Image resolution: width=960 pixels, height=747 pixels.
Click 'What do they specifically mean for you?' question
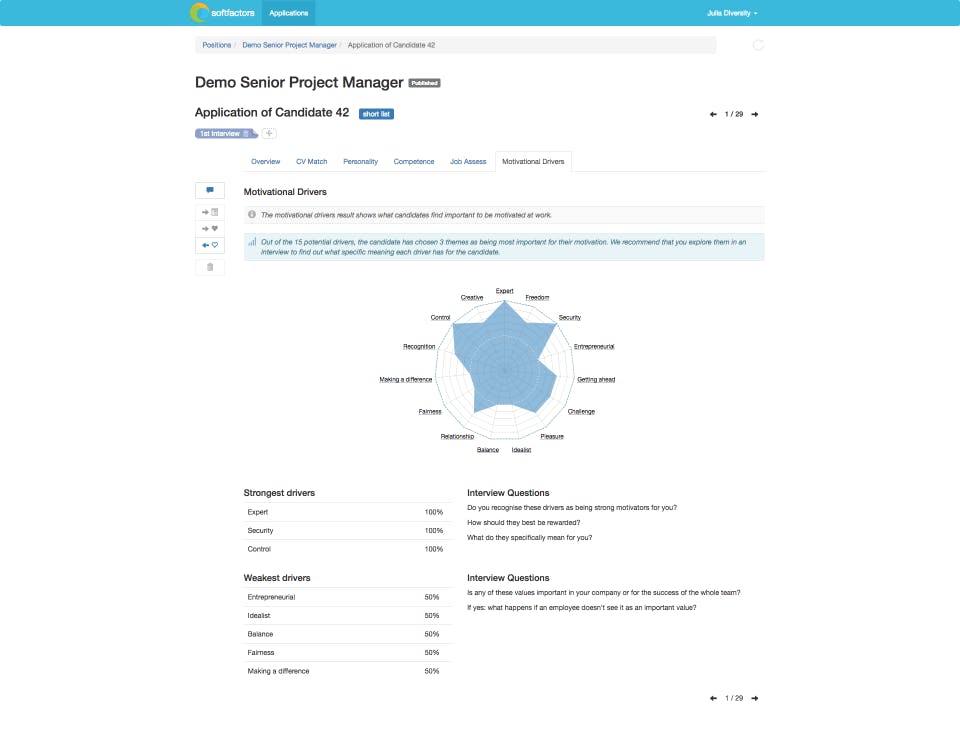click(530, 538)
